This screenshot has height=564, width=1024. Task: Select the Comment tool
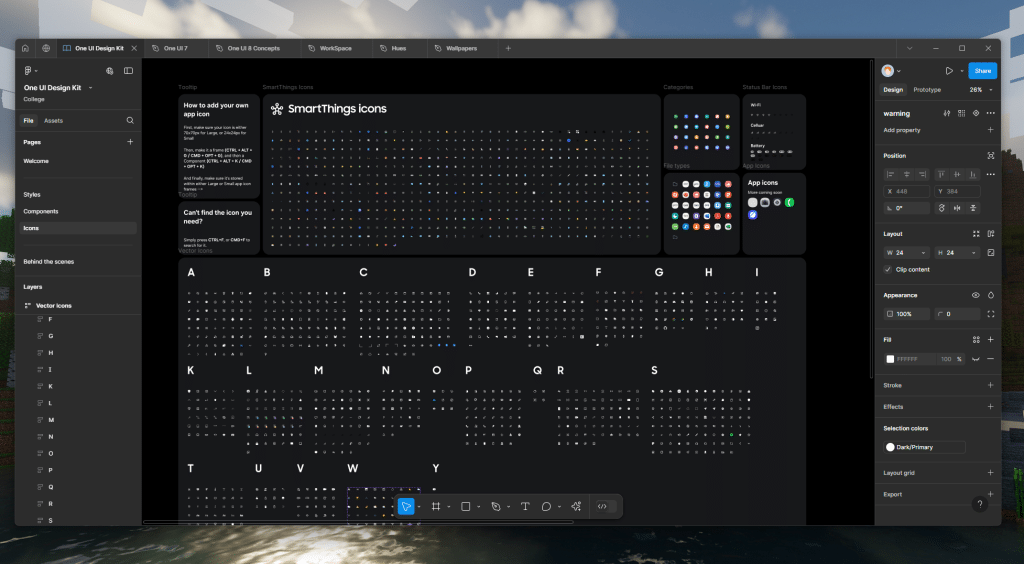click(x=546, y=507)
